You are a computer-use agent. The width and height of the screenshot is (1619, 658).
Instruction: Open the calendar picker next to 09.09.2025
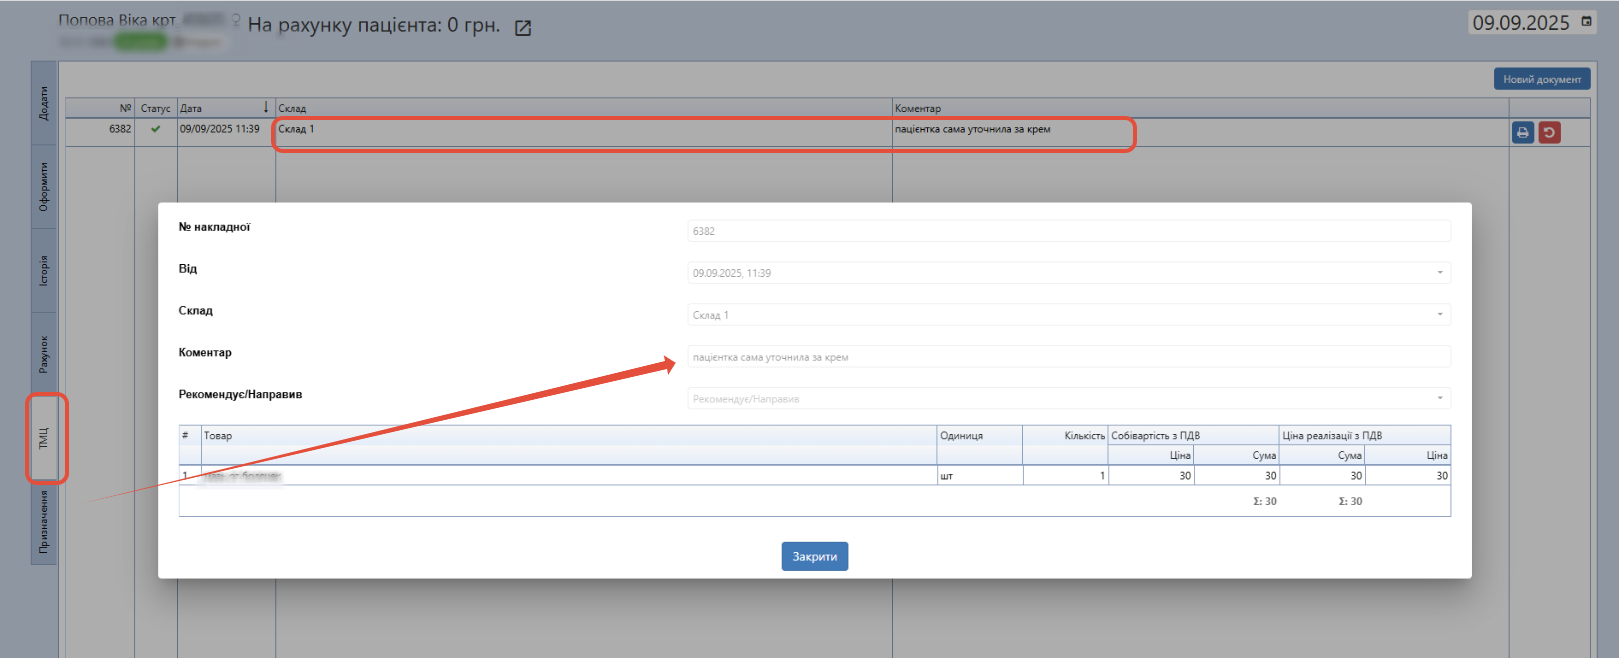pyautogui.click(x=1586, y=21)
